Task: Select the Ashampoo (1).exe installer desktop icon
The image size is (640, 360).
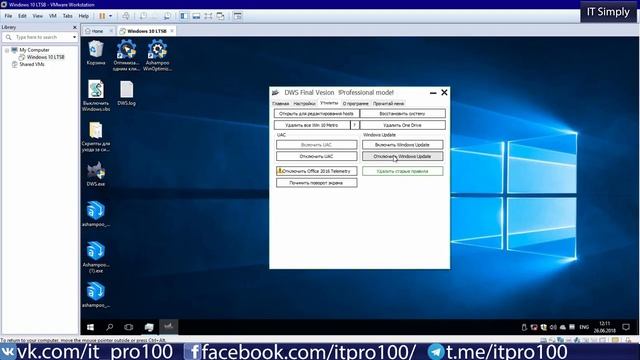Action: pos(96,257)
